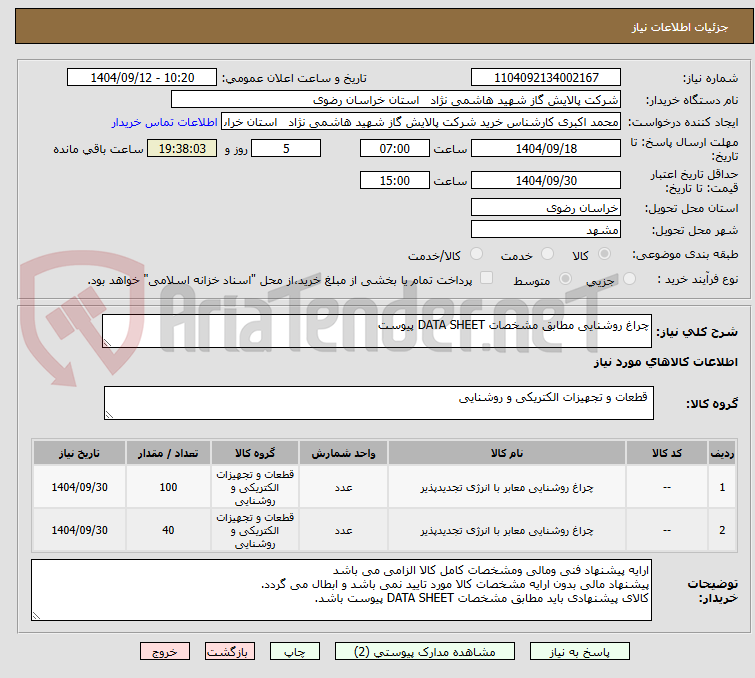Click row 2 unit cell عدد
This screenshot has height=678, width=755.
[343, 530]
